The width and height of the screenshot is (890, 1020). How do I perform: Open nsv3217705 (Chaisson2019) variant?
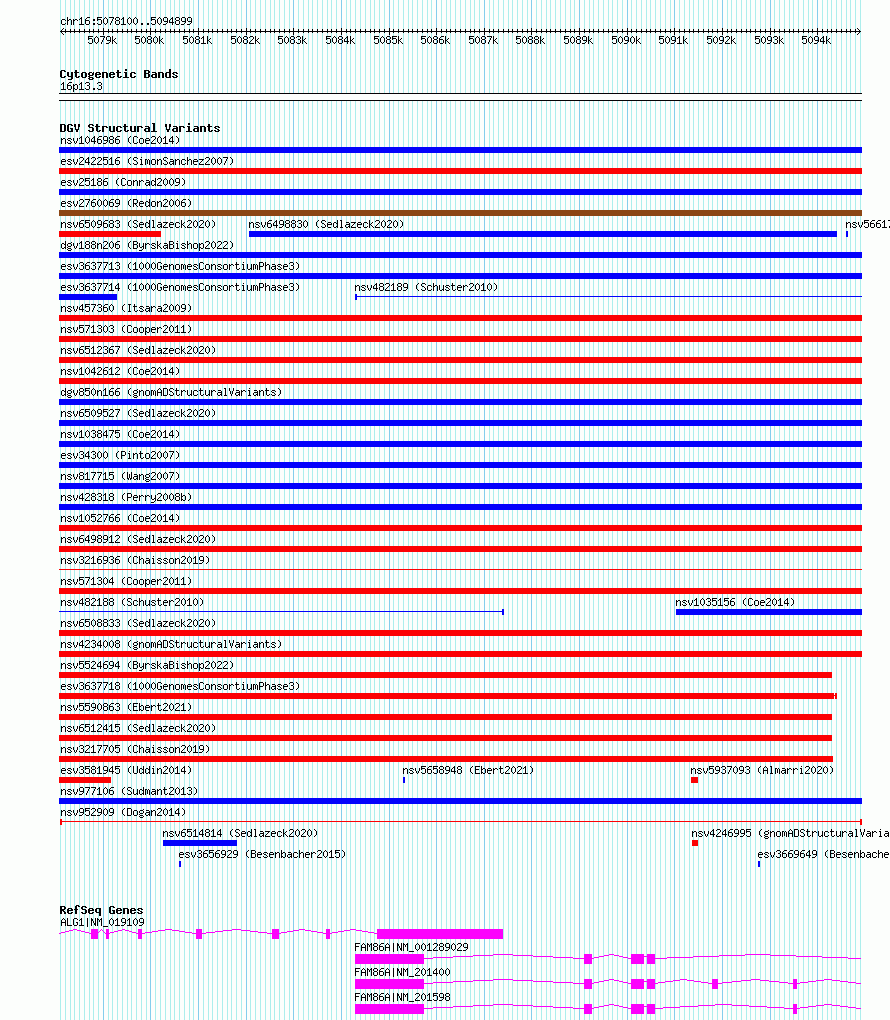135,749
